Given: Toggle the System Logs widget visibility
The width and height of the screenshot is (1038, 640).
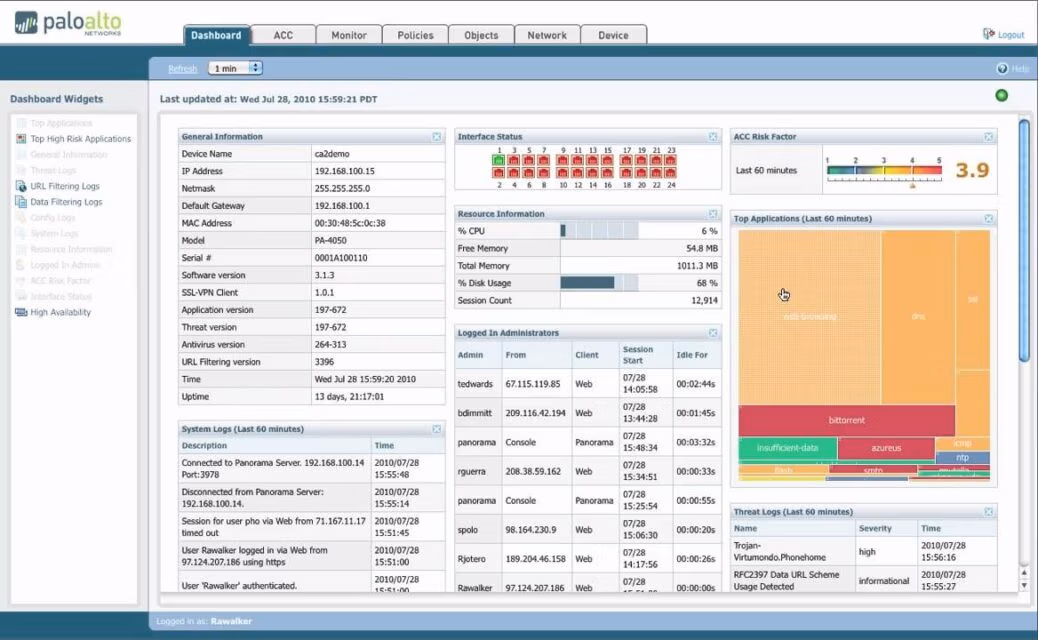Looking at the screenshot, I should click(436, 428).
